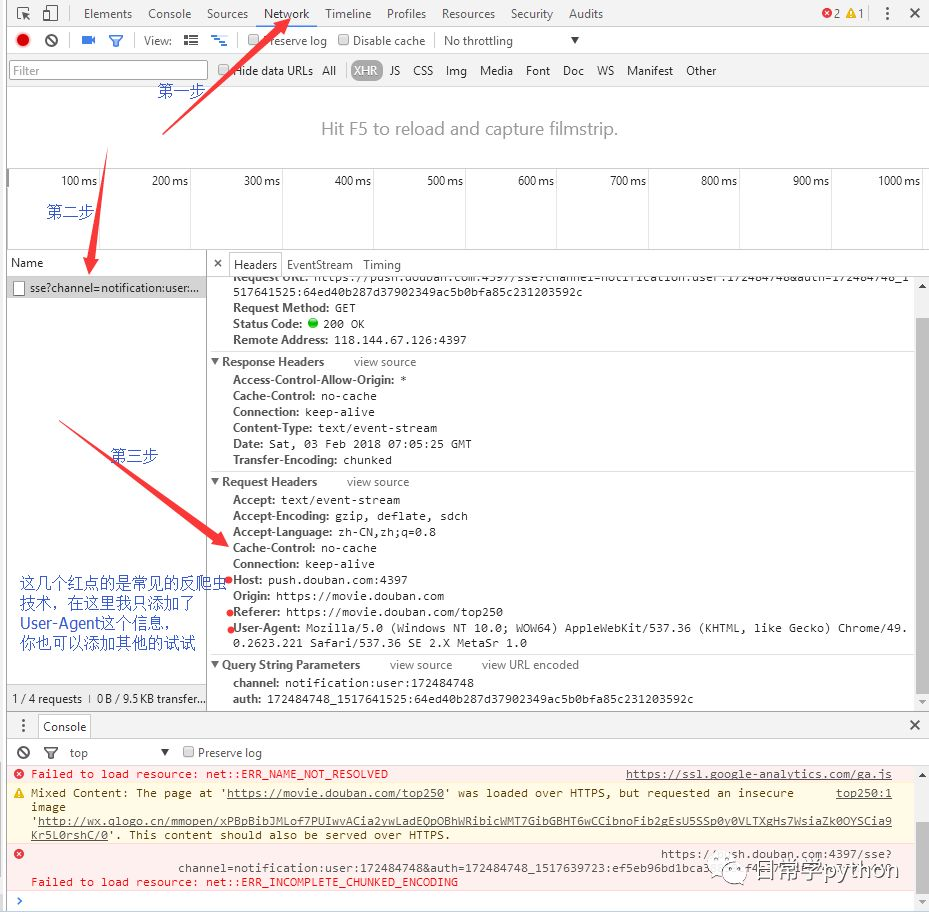Filter requests by Font

click(x=537, y=71)
